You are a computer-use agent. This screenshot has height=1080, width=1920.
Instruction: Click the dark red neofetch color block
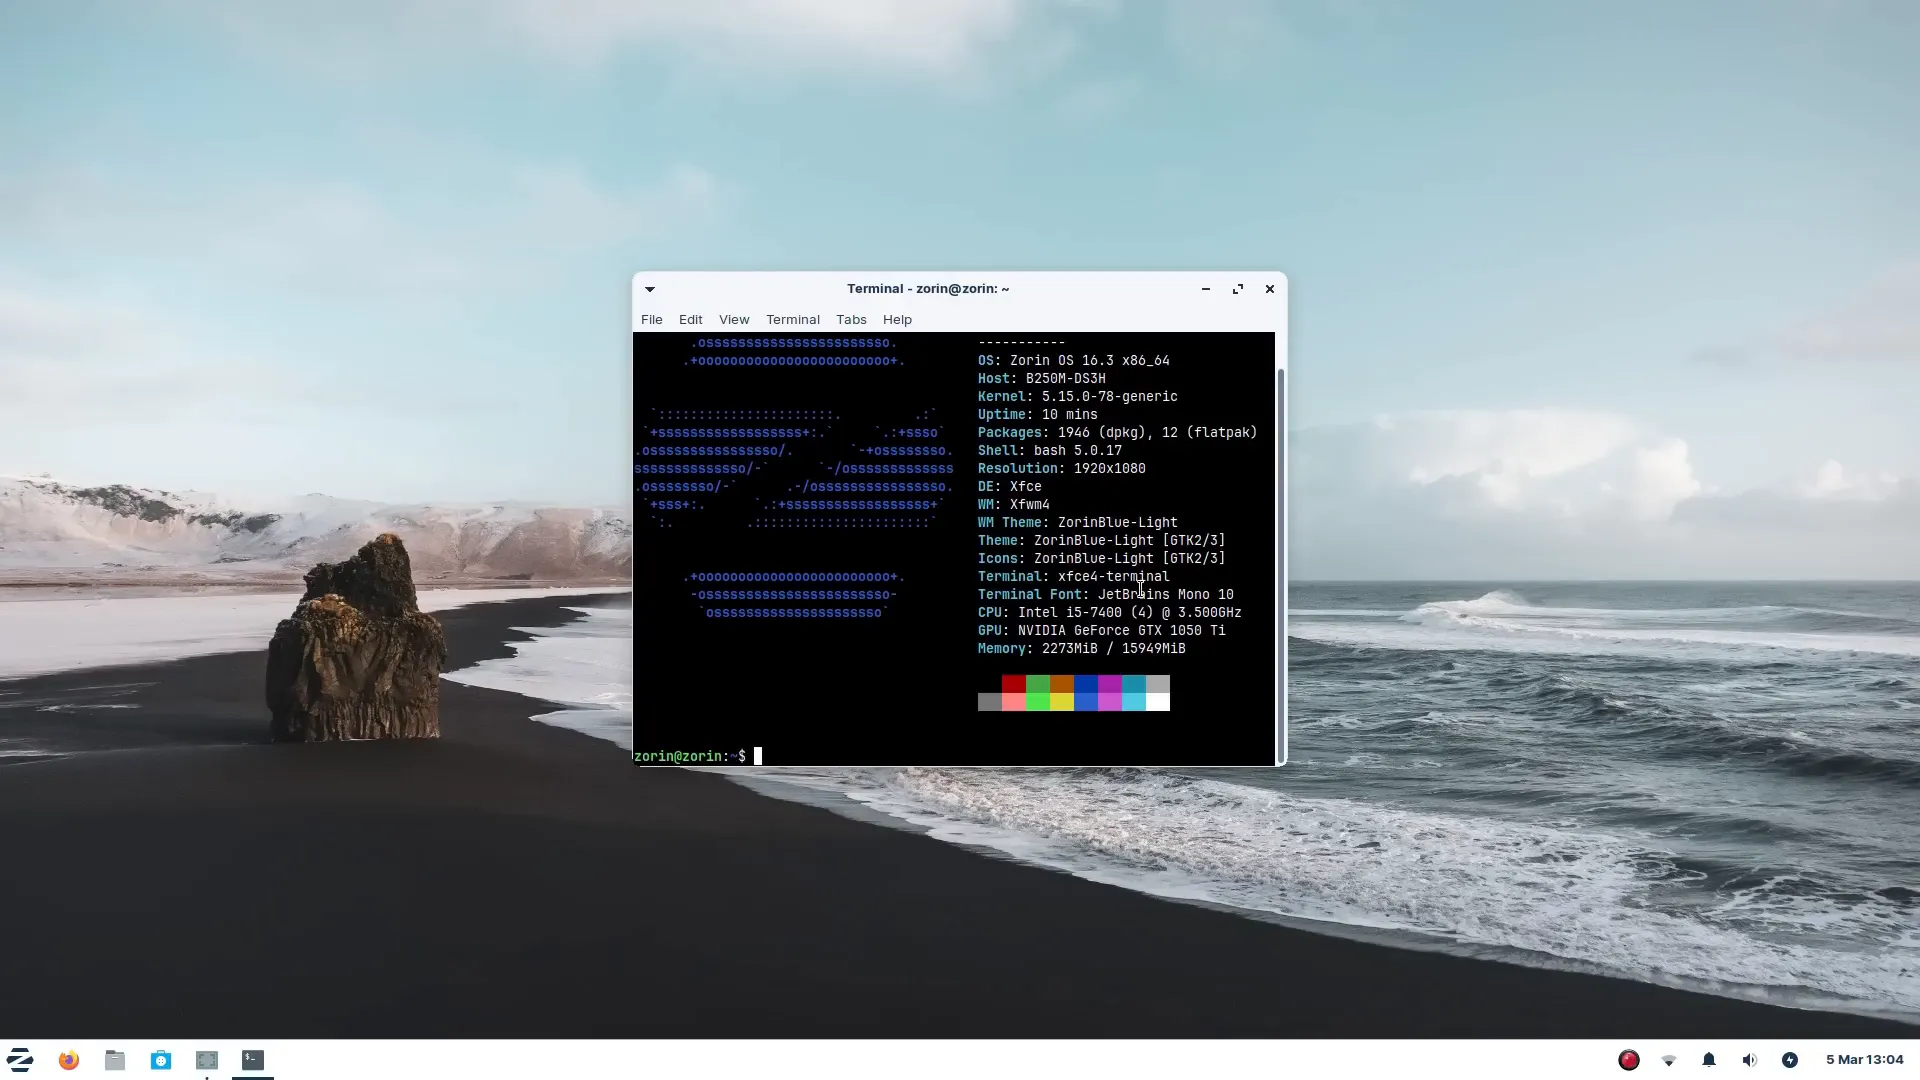(x=1014, y=684)
